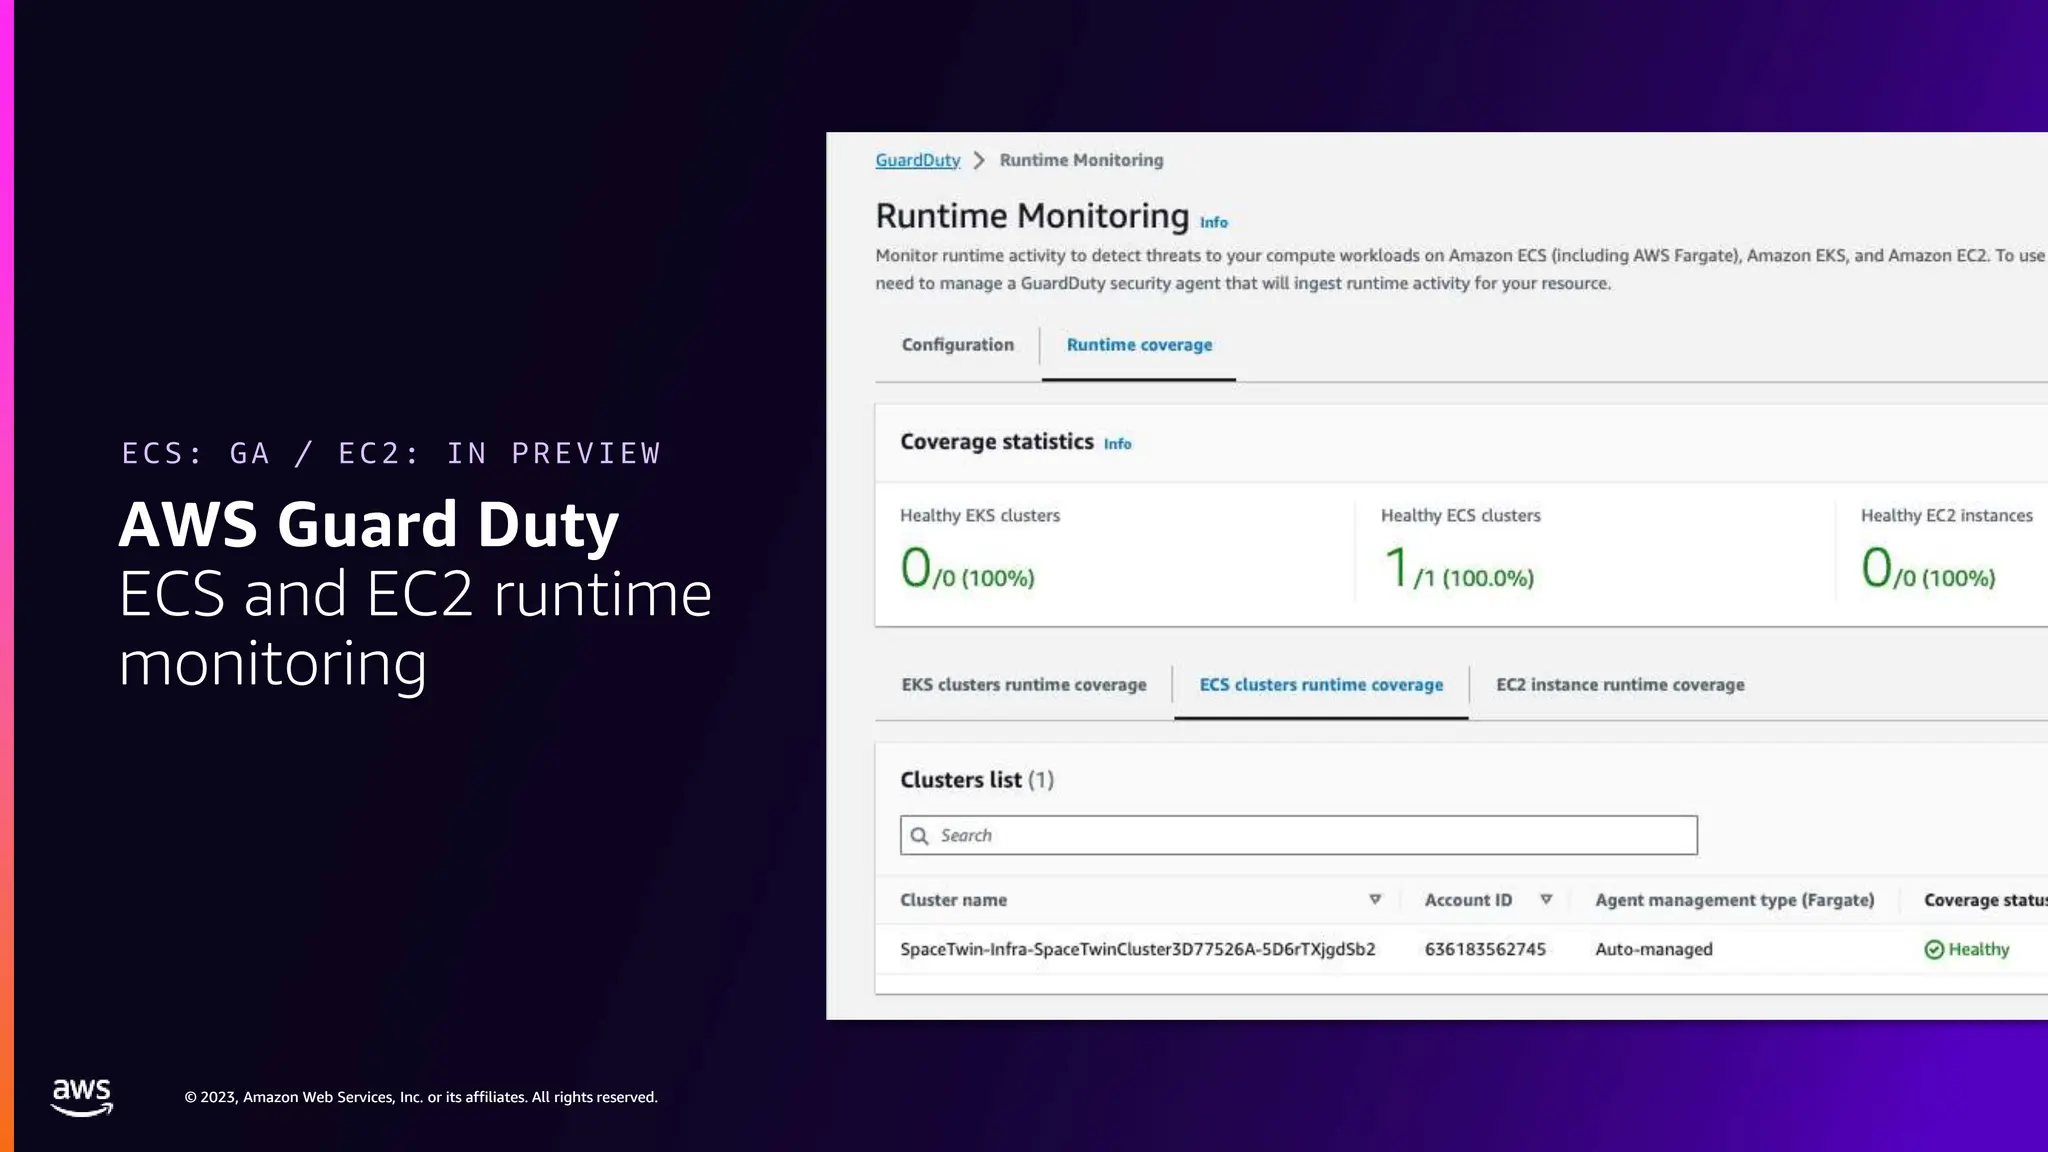Switch to EC2 instance runtime coverage tab
The image size is (2048, 1152).
tap(1620, 685)
